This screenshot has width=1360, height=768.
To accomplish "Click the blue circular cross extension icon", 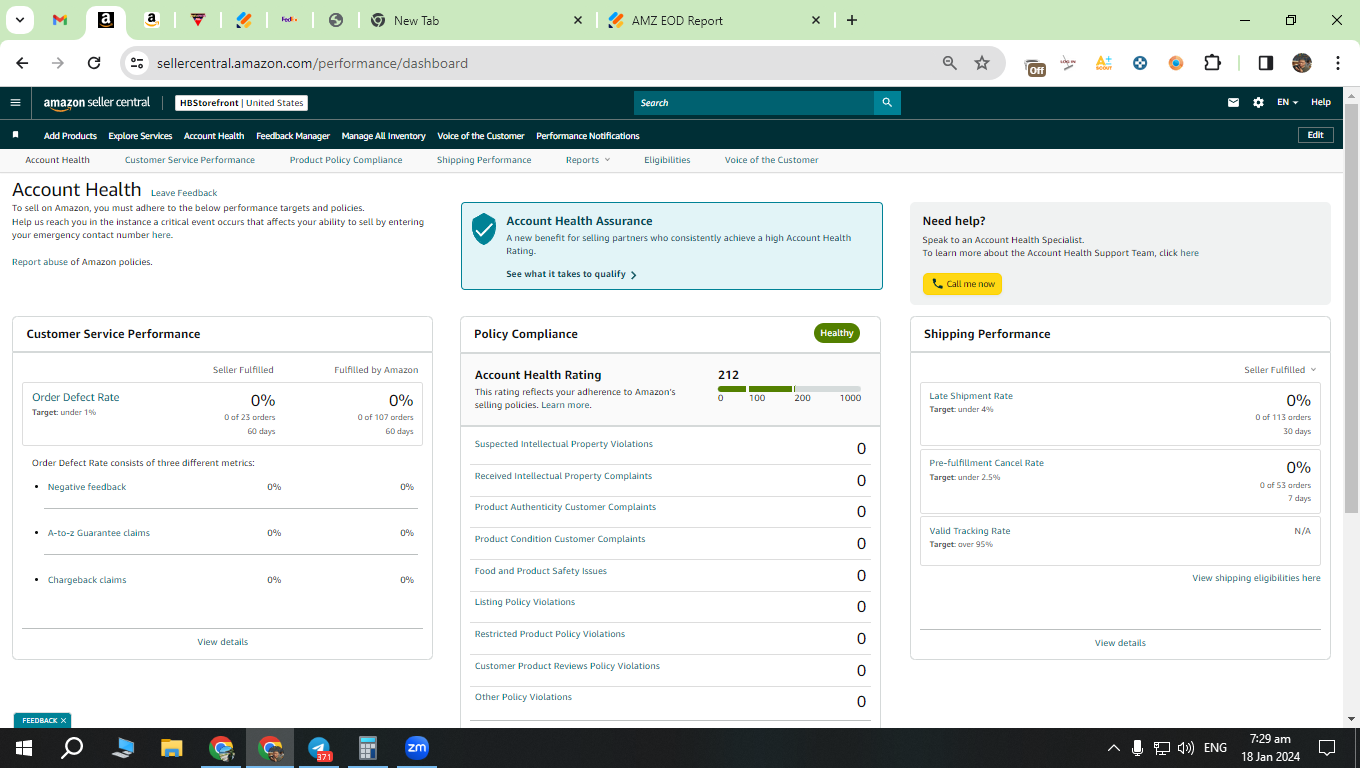I will [1140, 63].
